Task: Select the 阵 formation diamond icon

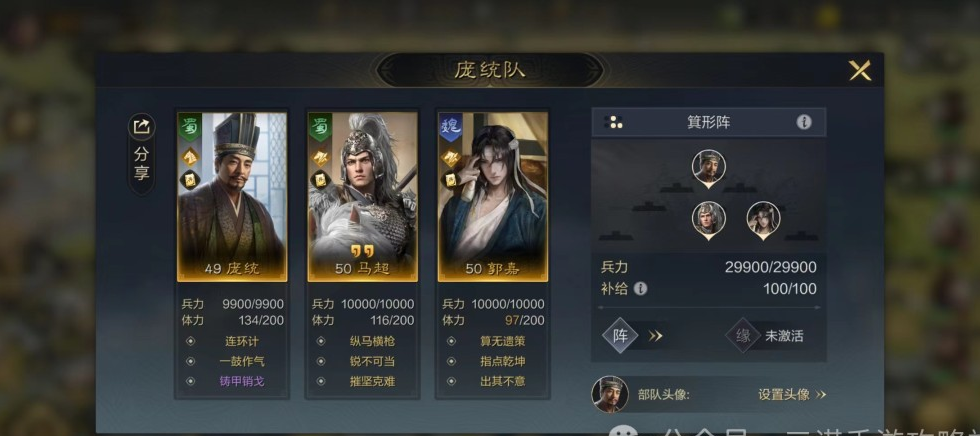Action: pyautogui.click(x=620, y=336)
